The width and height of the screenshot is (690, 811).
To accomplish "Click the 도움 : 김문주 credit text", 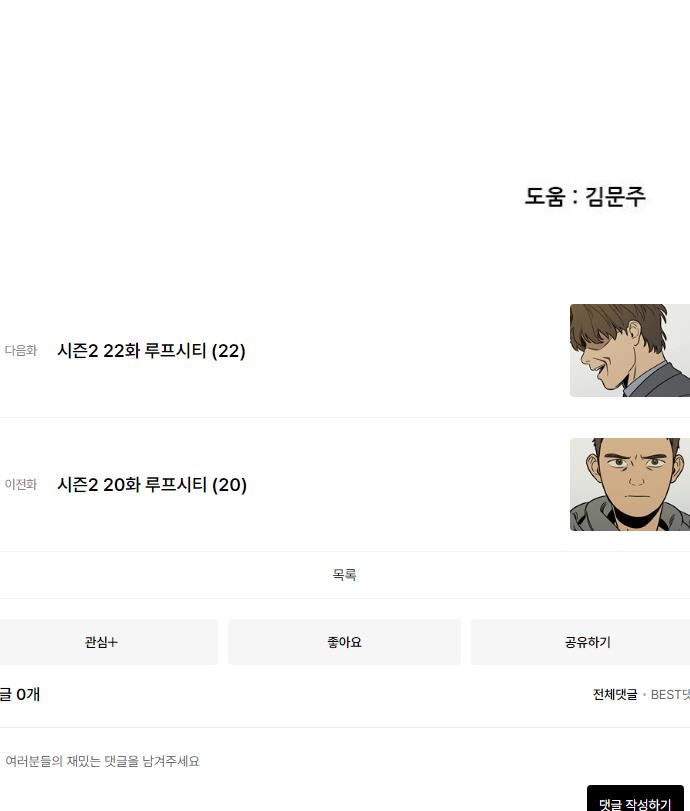I will 585,196.
